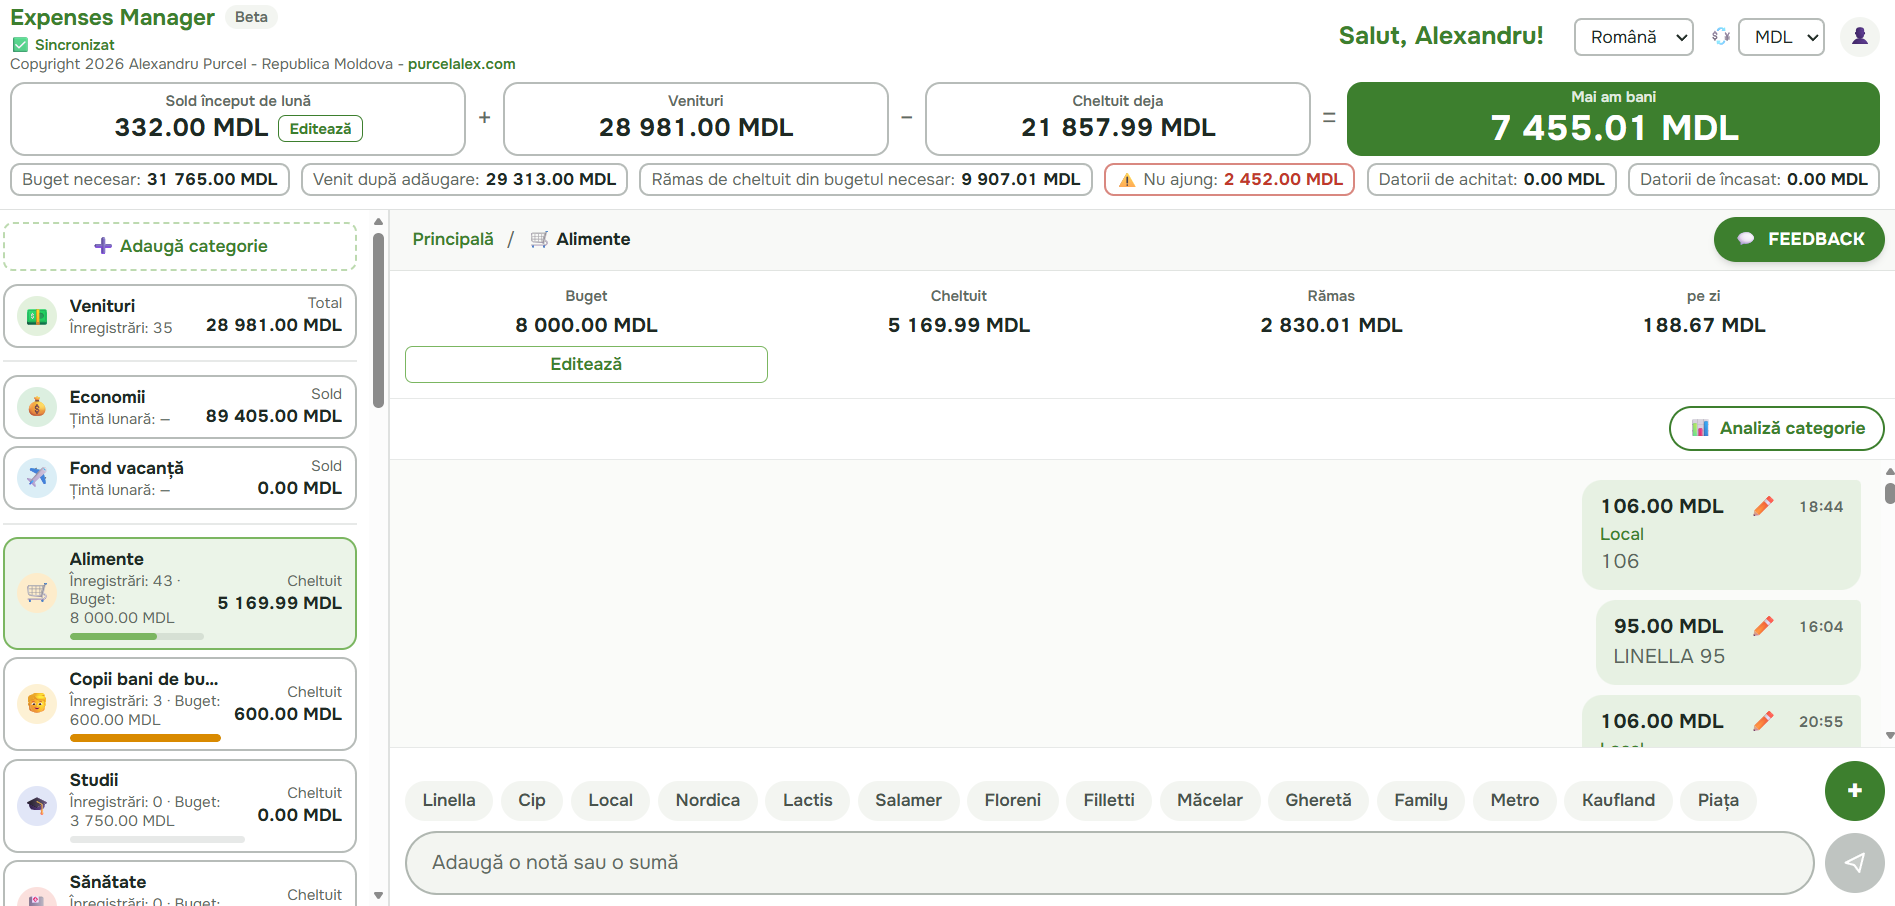The width and height of the screenshot is (1895, 906).
Task: Click the Economii money bag icon
Action: 37,407
